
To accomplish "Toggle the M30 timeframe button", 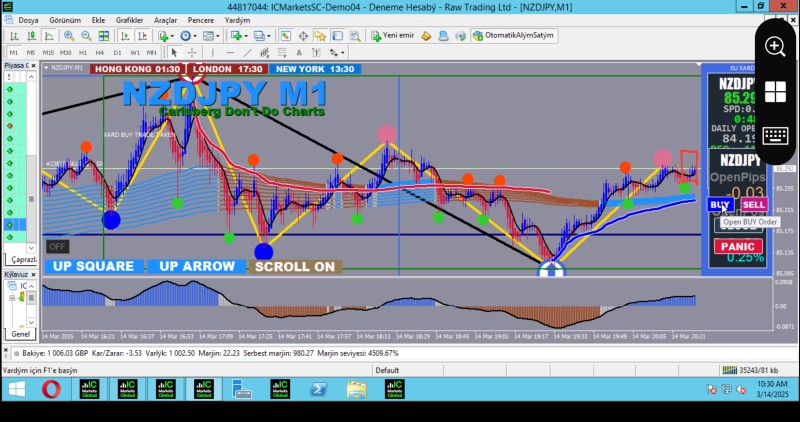I will tap(66, 53).
